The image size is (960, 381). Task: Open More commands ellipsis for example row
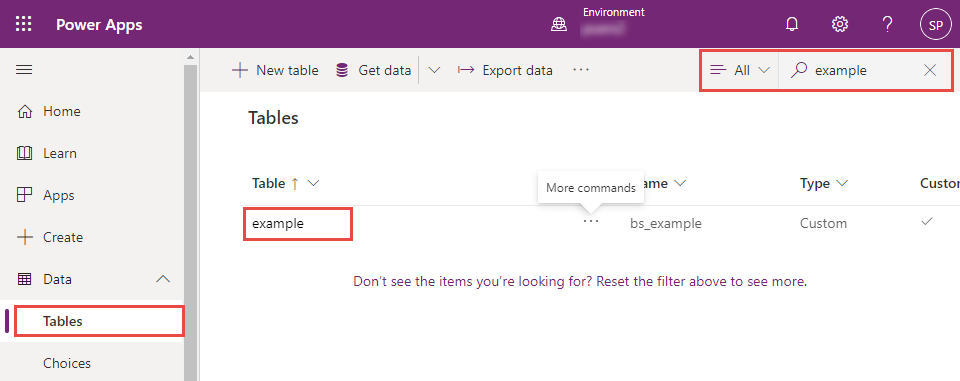pyautogui.click(x=591, y=221)
